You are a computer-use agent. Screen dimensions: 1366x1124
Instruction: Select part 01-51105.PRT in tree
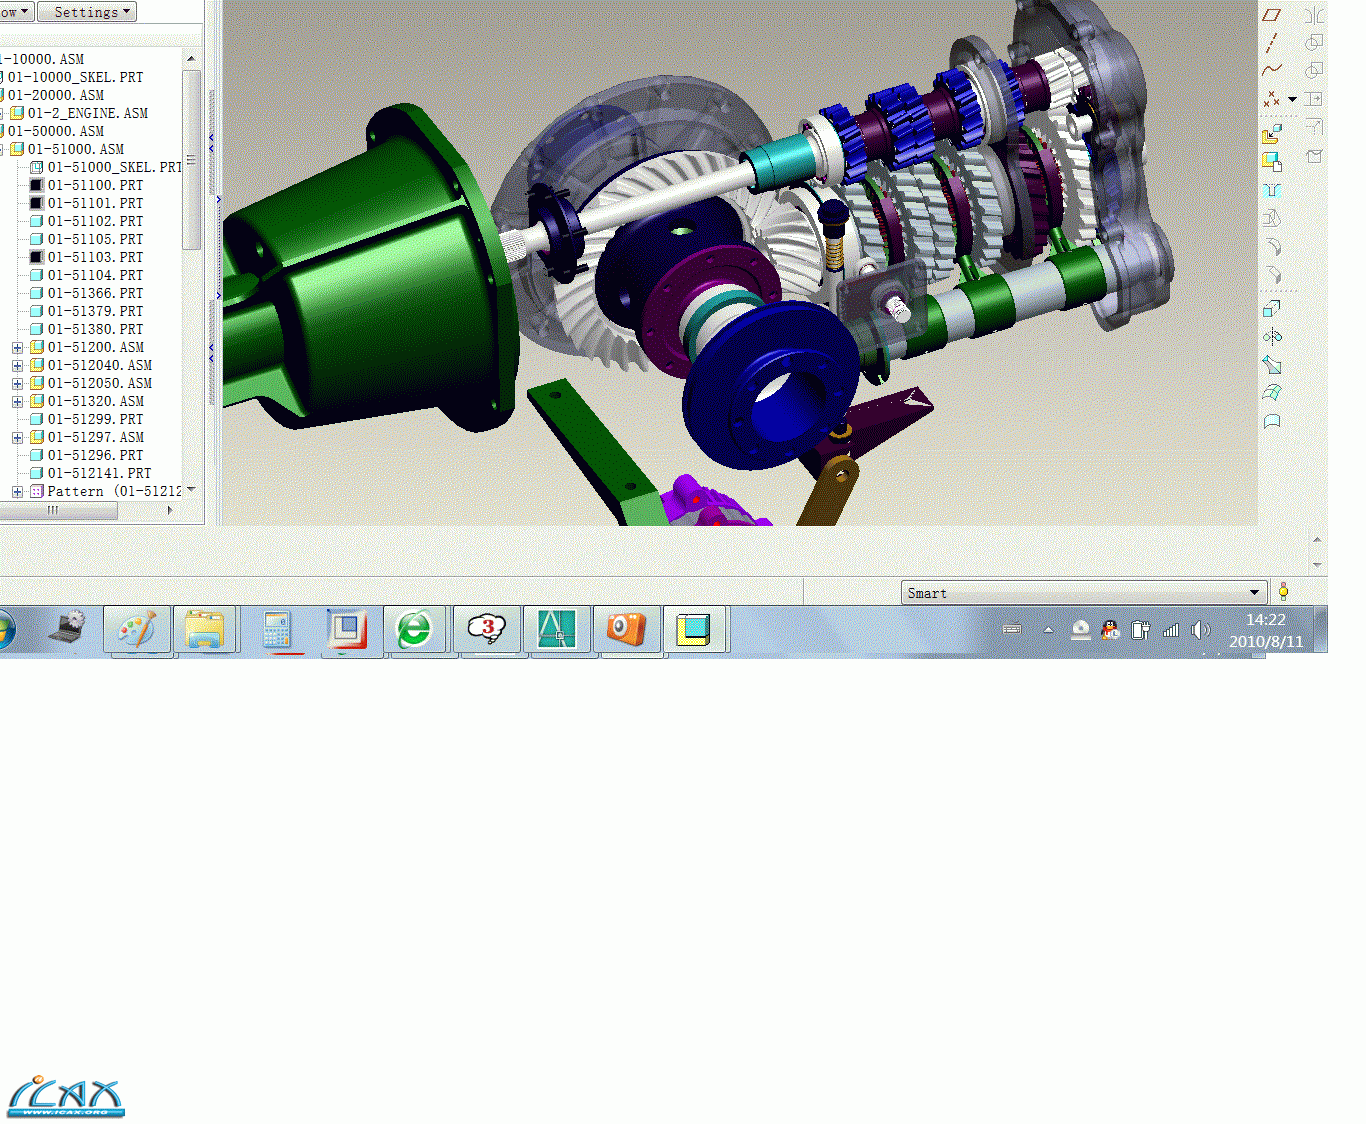tap(95, 239)
